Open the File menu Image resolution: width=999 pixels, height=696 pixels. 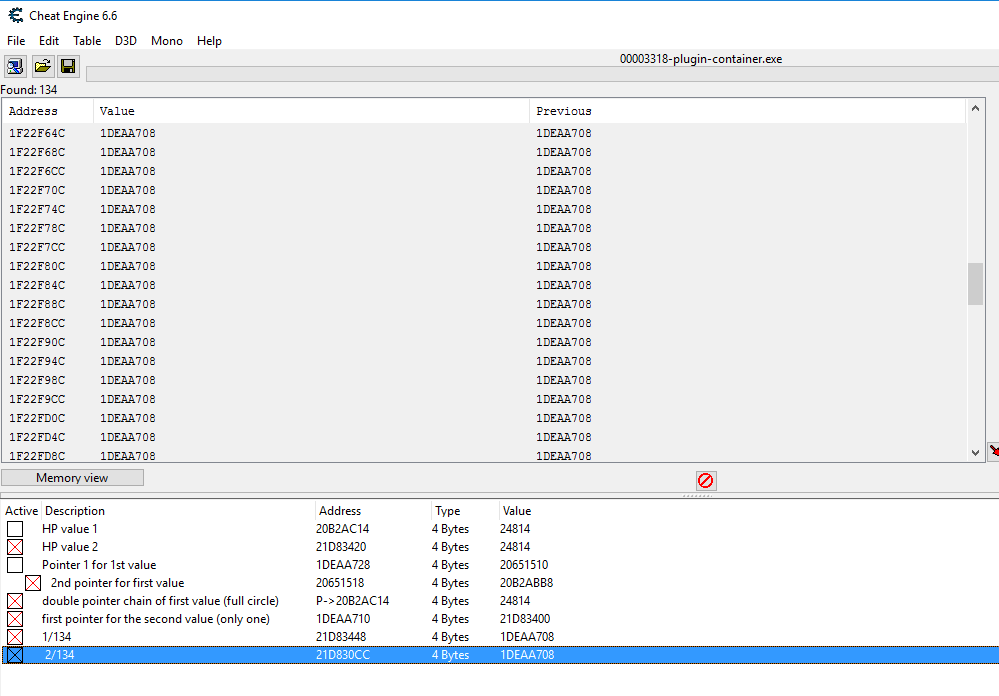16,41
